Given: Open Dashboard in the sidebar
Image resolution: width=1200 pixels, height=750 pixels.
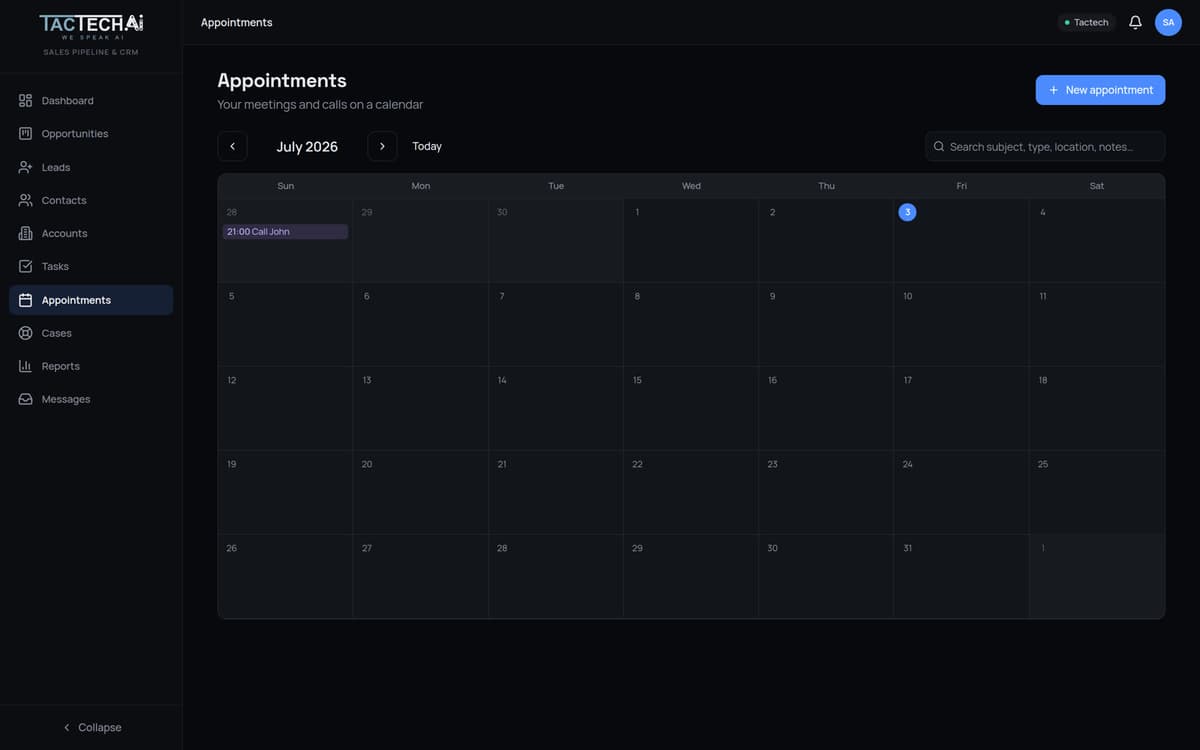Looking at the screenshot, I should click(91, 101).
